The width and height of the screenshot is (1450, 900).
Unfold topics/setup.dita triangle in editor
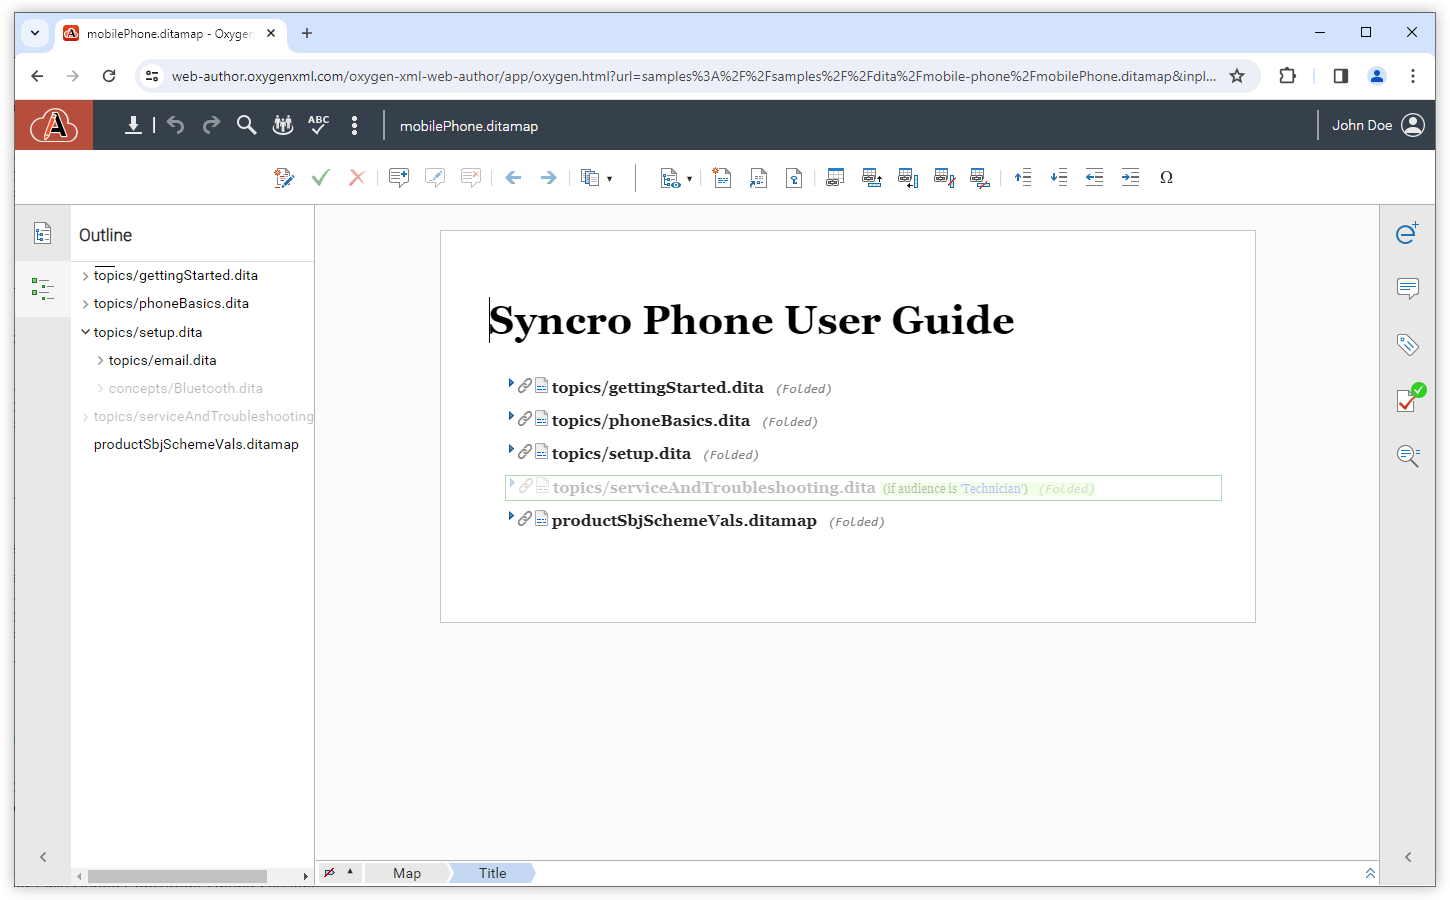[511, 449]
